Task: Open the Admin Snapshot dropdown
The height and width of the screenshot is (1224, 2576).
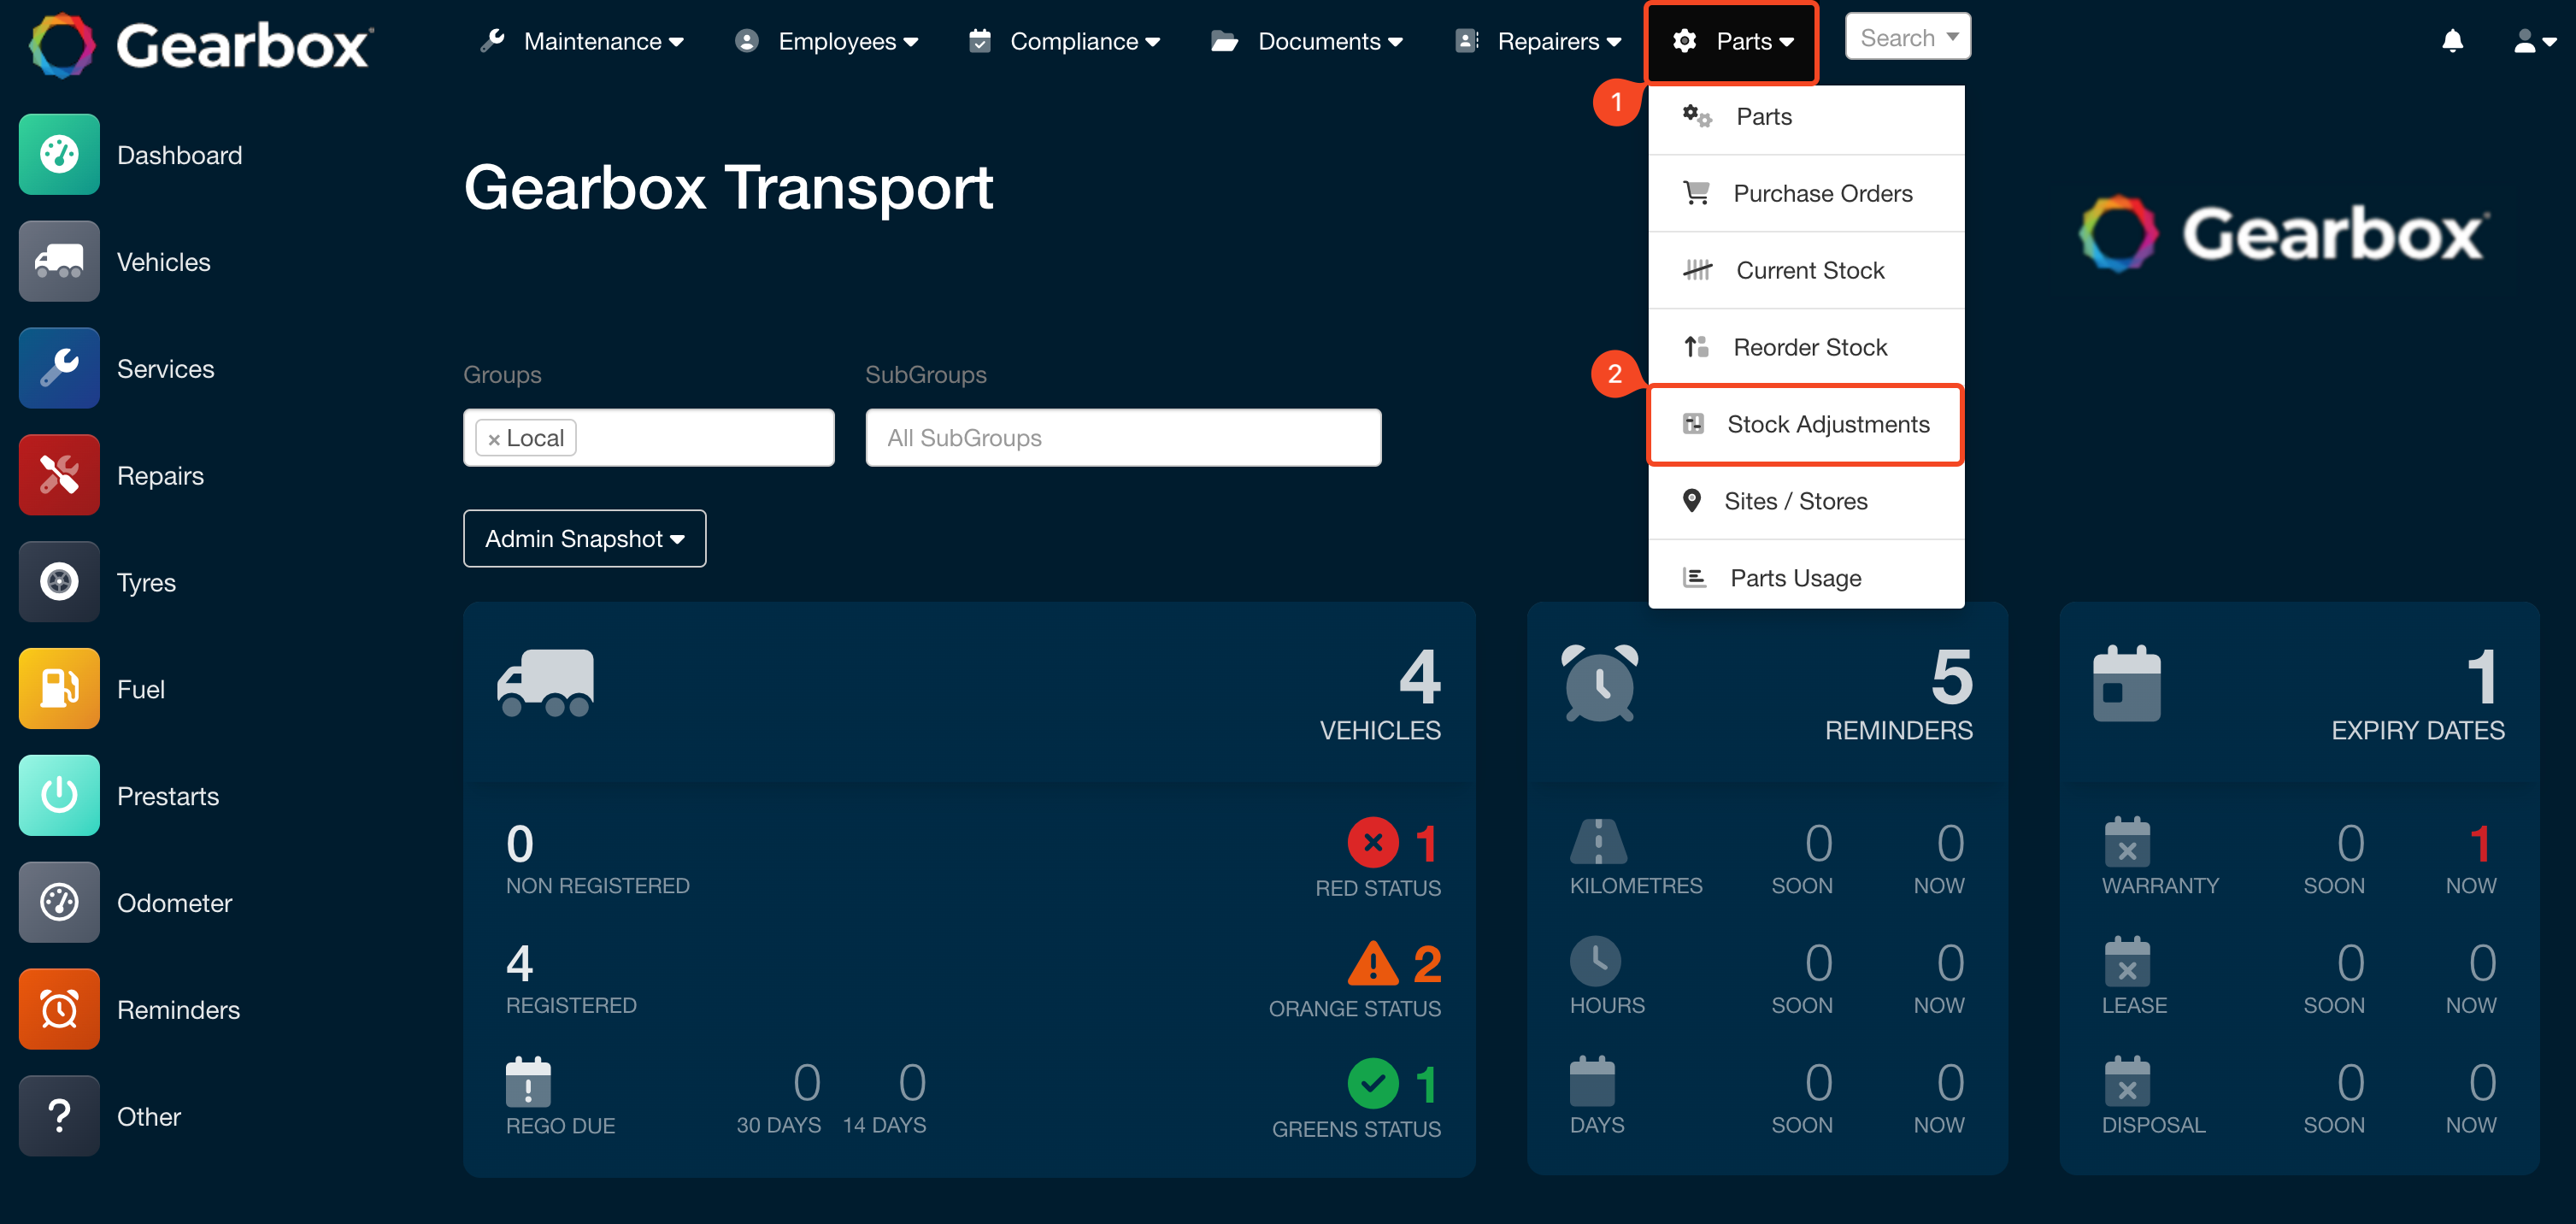Action: click(584, 538)
